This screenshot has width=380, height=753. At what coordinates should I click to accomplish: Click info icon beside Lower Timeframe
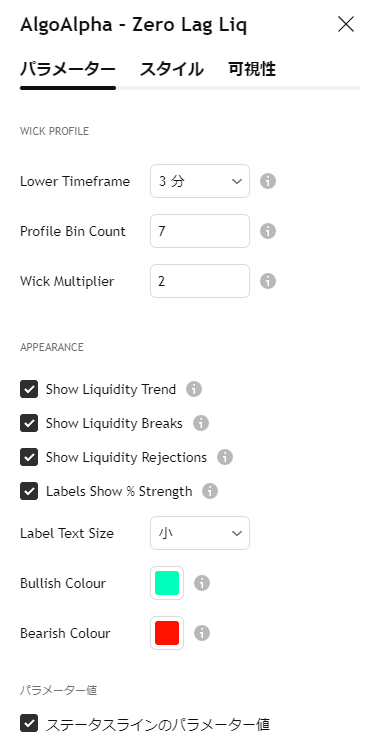(268, 182)
